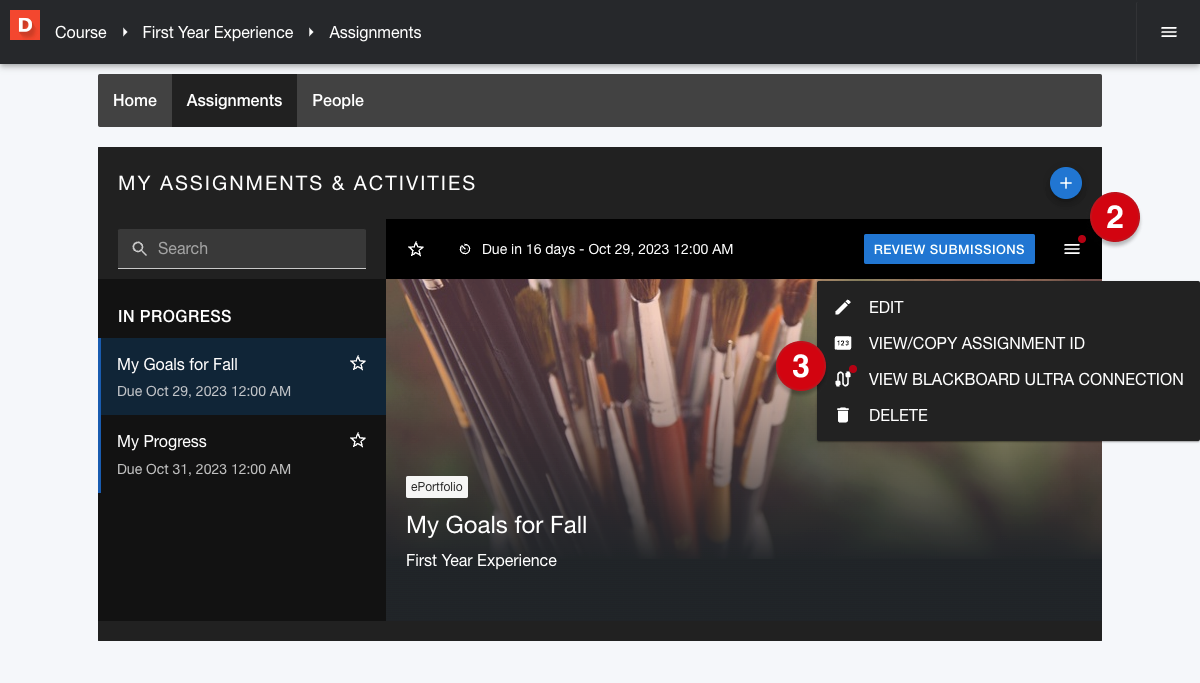Image resolution: width=1200 pixels, height=683 pixels.
Task: Click the orange D logo icon
Action: coord(24,25)
